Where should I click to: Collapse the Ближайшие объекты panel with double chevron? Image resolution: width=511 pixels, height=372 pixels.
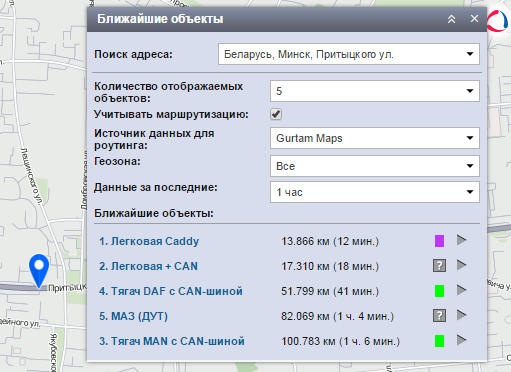(451, 19)
